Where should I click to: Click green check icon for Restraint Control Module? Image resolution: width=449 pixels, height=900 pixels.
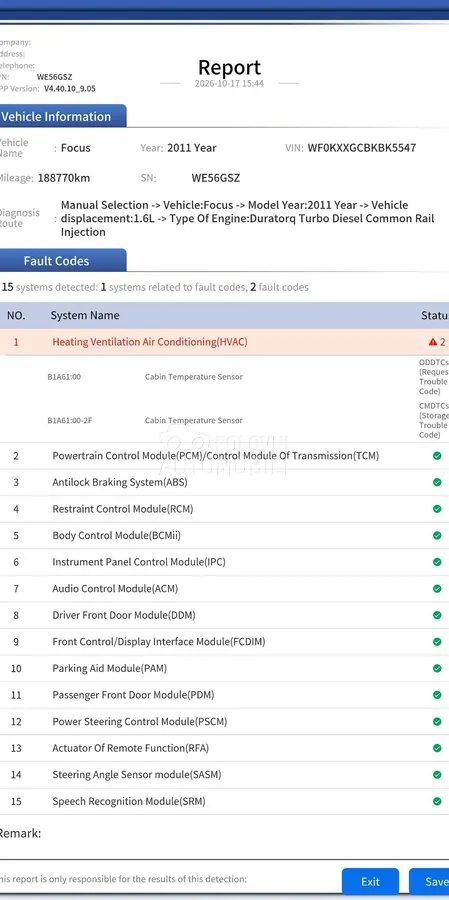(x=437, y=509)
